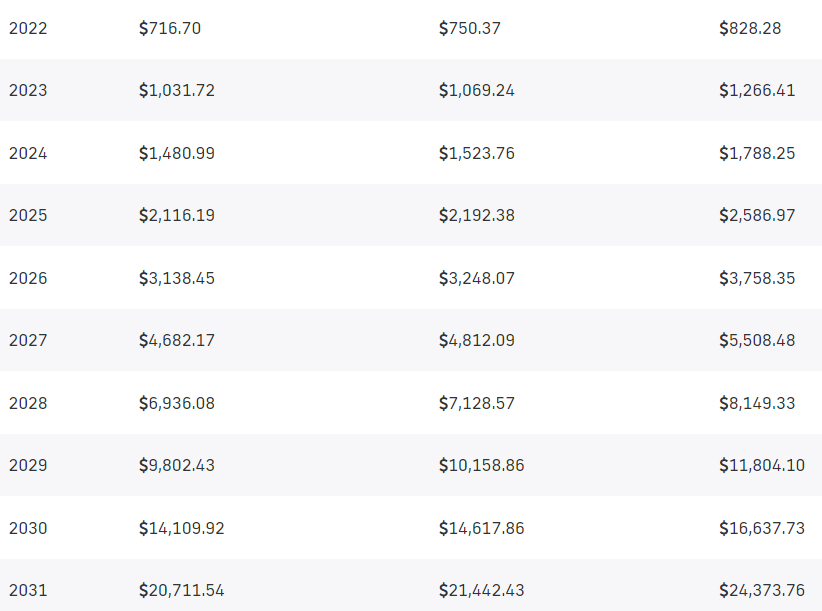This screenshot has height=611, width=822.
Task: Click the 2031 year label
Action: coord(28,591)
